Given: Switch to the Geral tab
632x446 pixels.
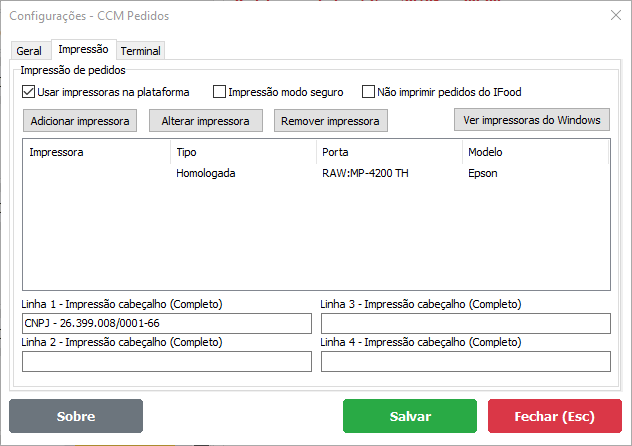Looking at the screenshot, I should 29,51.
